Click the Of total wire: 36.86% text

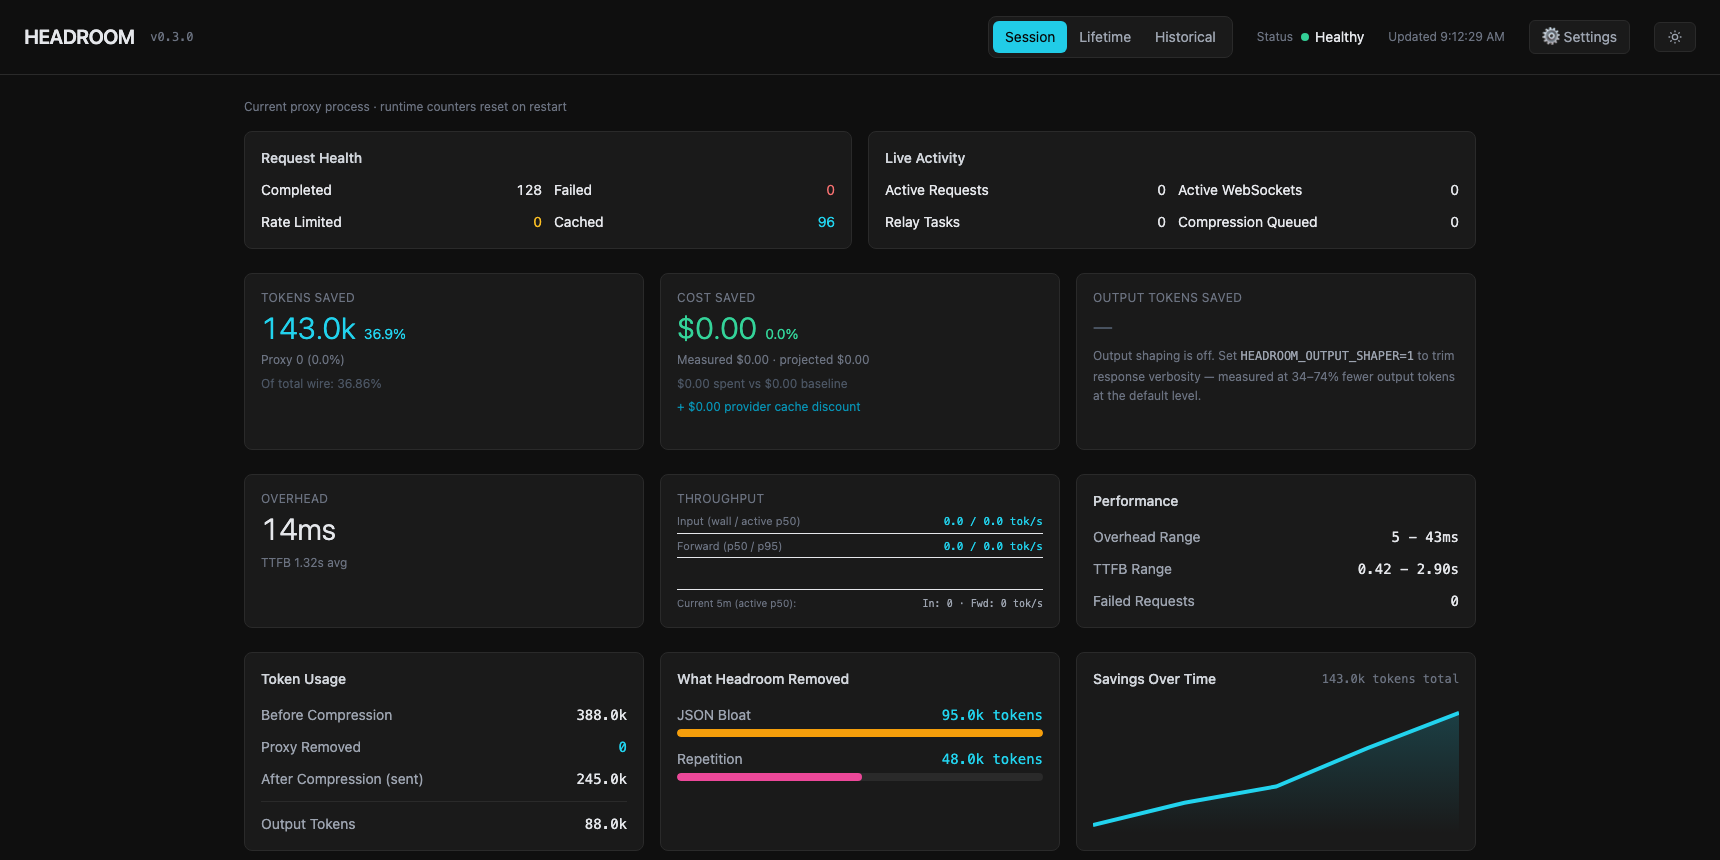click(x=321, y=384)
